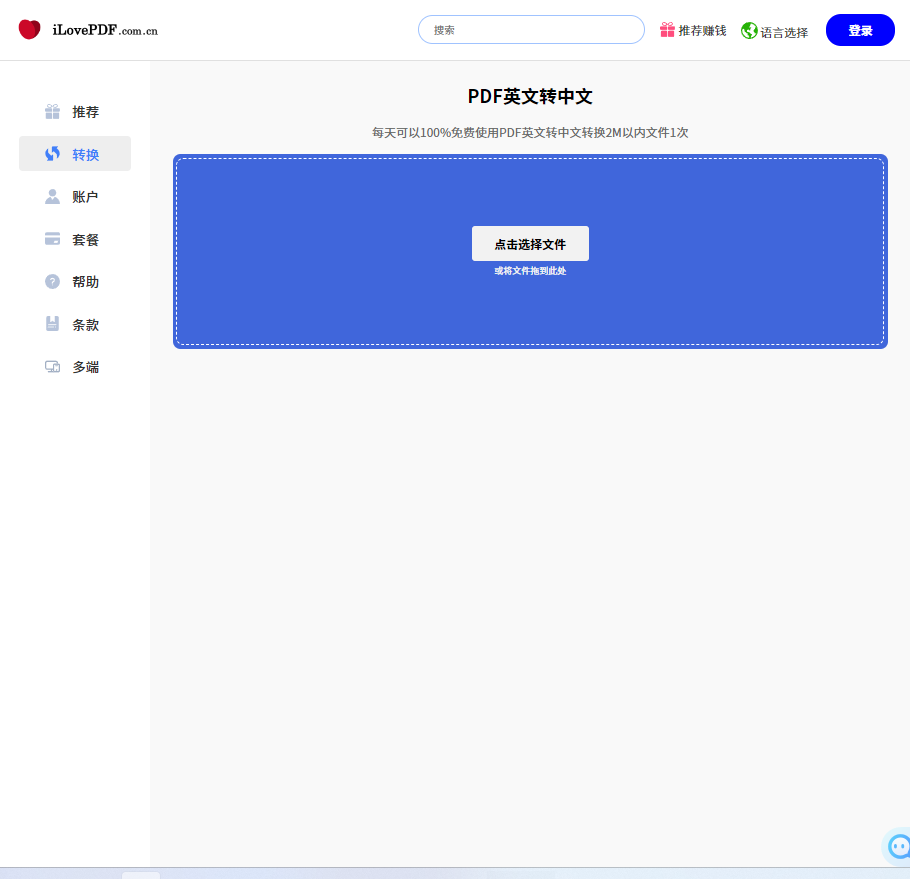Click the blue convert arrows icon
Viewport: 910px width, 879px height.
[52, 154]
